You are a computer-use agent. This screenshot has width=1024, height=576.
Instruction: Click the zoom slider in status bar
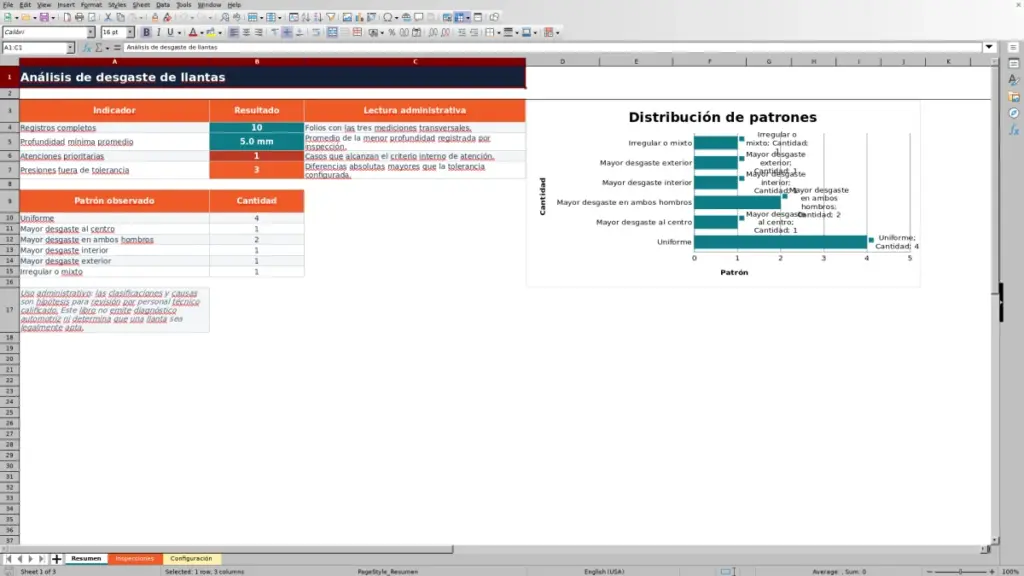click(960, 571)
